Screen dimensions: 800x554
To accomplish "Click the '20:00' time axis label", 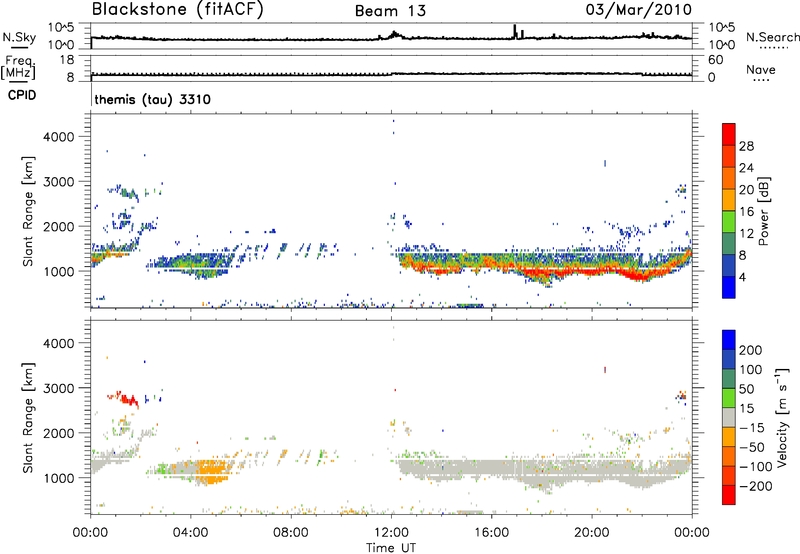I will 592,533.
